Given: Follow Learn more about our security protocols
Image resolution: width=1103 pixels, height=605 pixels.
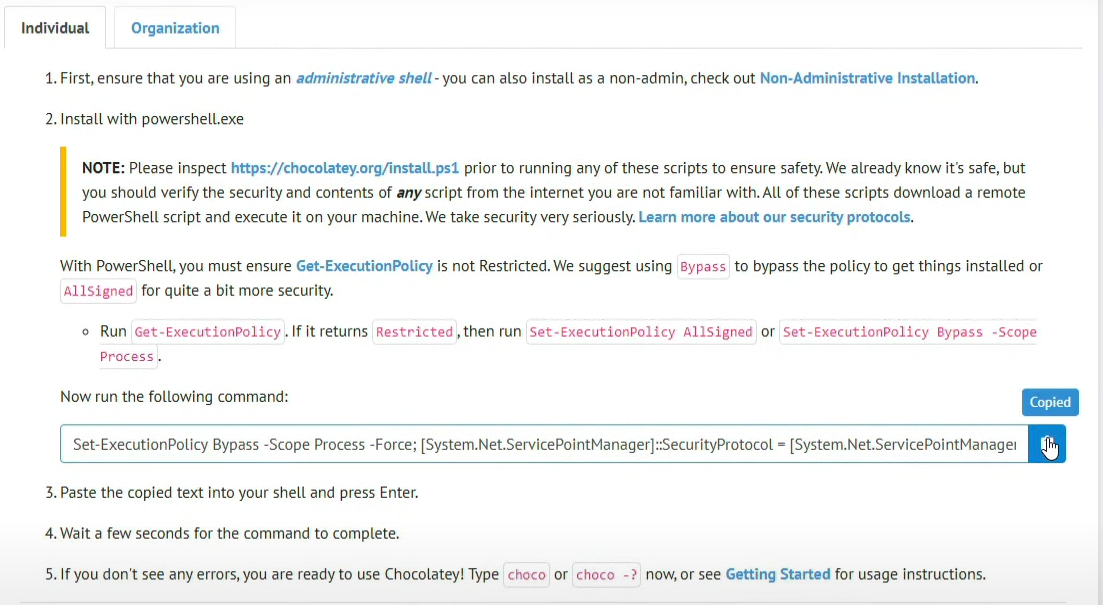Looking at the screenshot, I should (774, 217).
